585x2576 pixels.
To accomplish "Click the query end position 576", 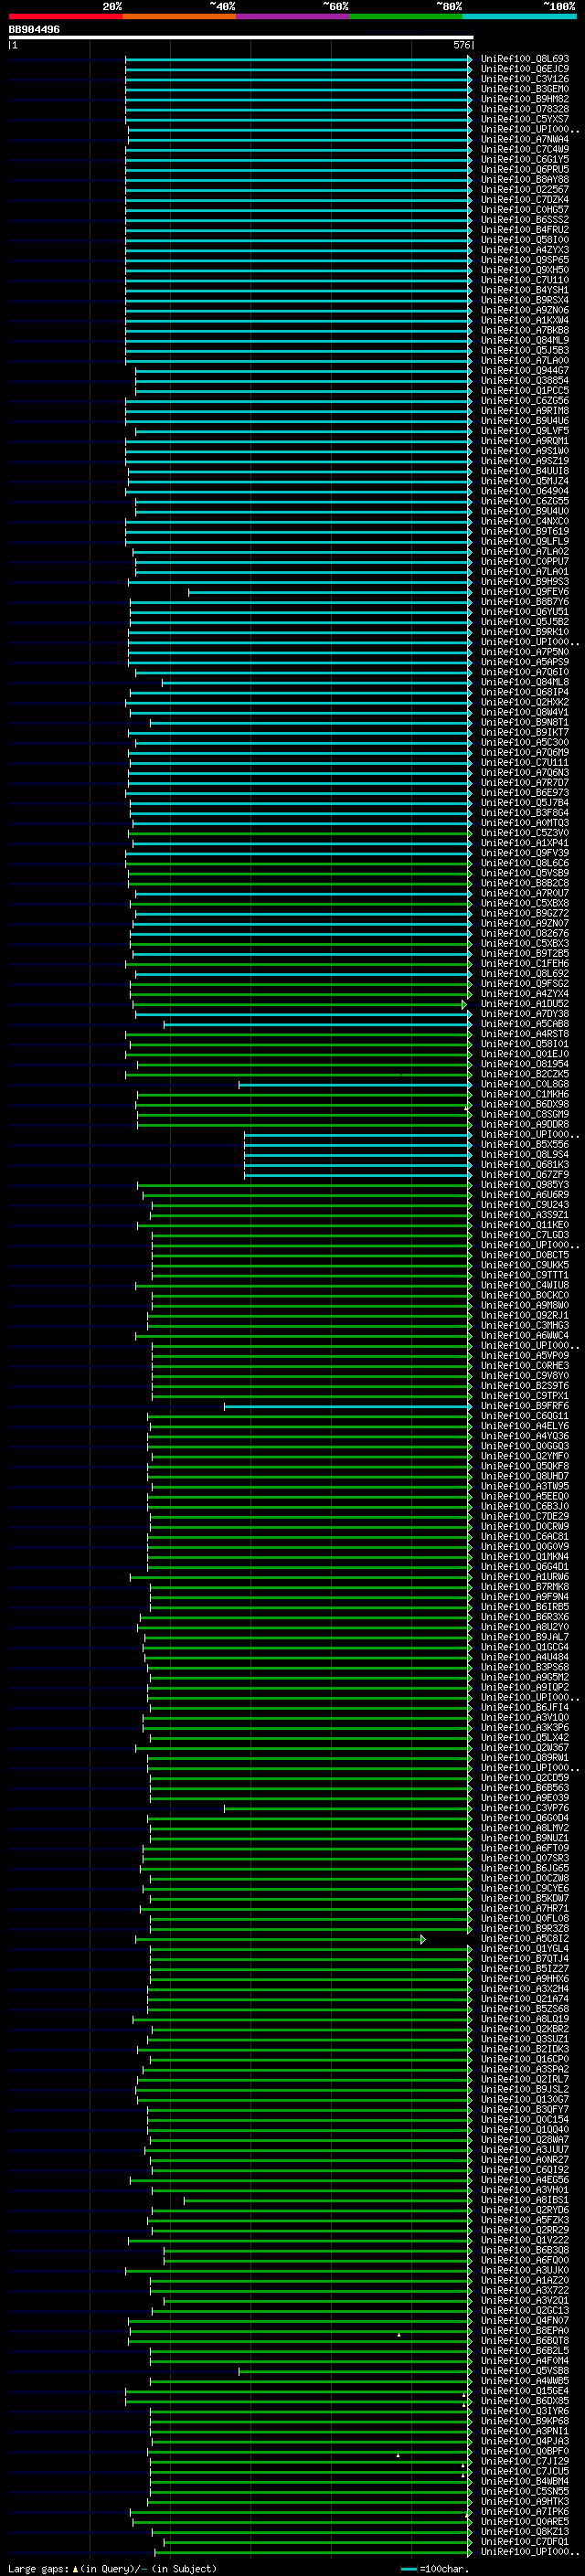I will pos(462,45).
